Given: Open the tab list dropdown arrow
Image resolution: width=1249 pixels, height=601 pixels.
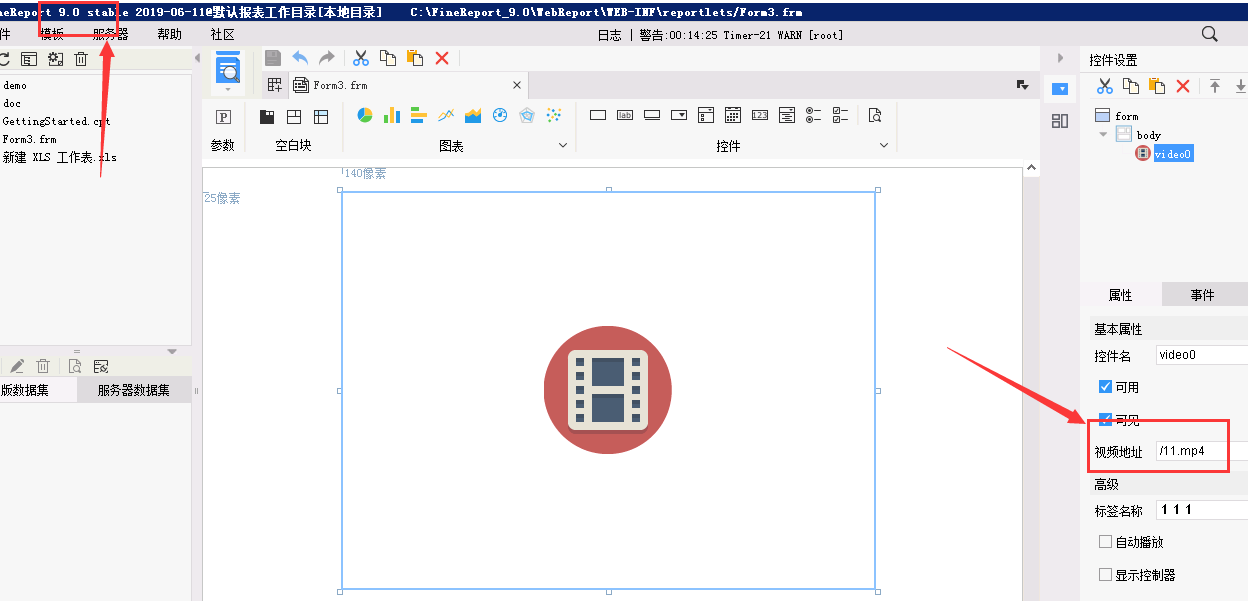Looking at the screenshot, I should click(1022, 85).
